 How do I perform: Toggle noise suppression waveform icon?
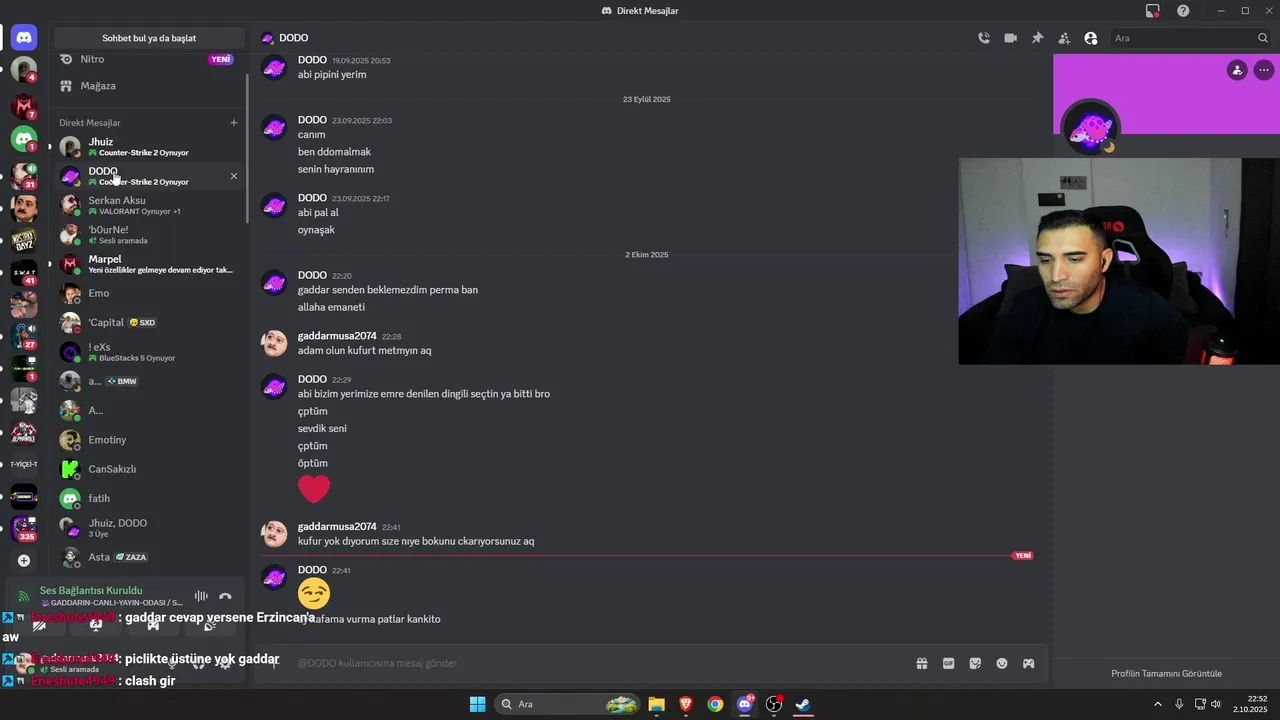point(201,597)
